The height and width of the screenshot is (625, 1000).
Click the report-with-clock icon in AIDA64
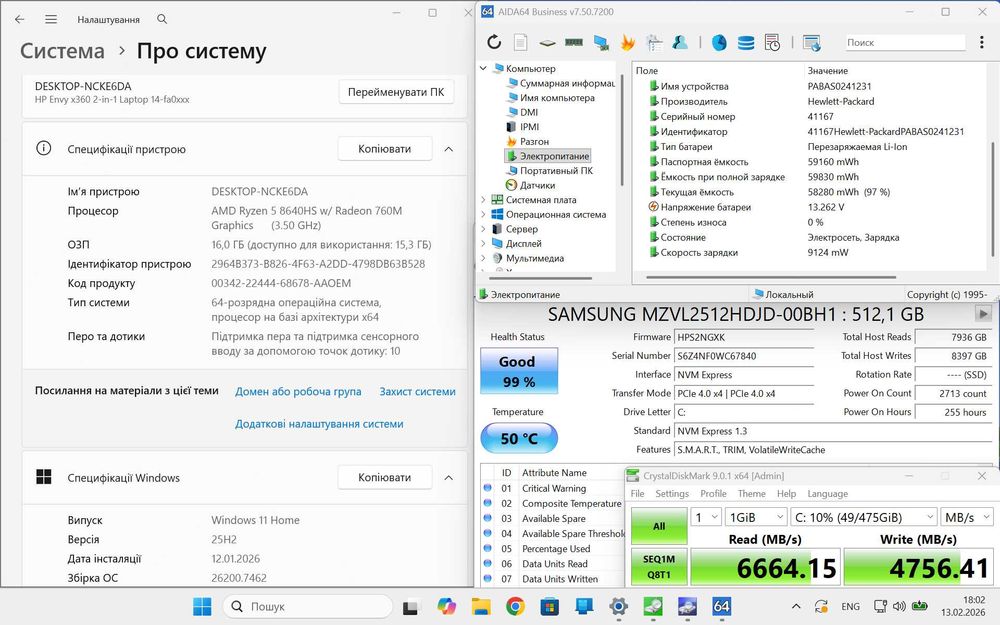tap(772, 43)
